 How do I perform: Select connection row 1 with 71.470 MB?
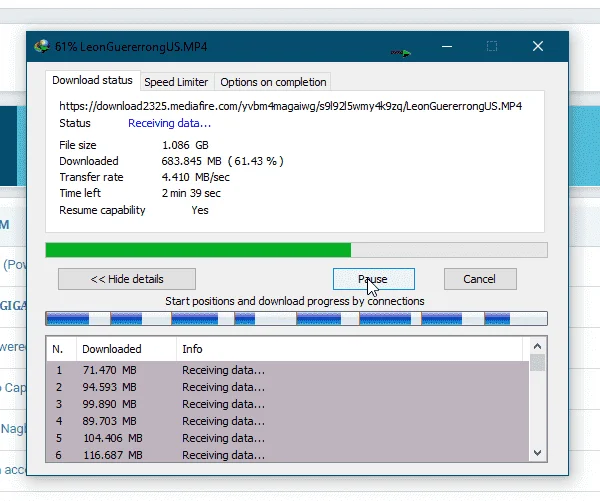click(x=288, y=370)
